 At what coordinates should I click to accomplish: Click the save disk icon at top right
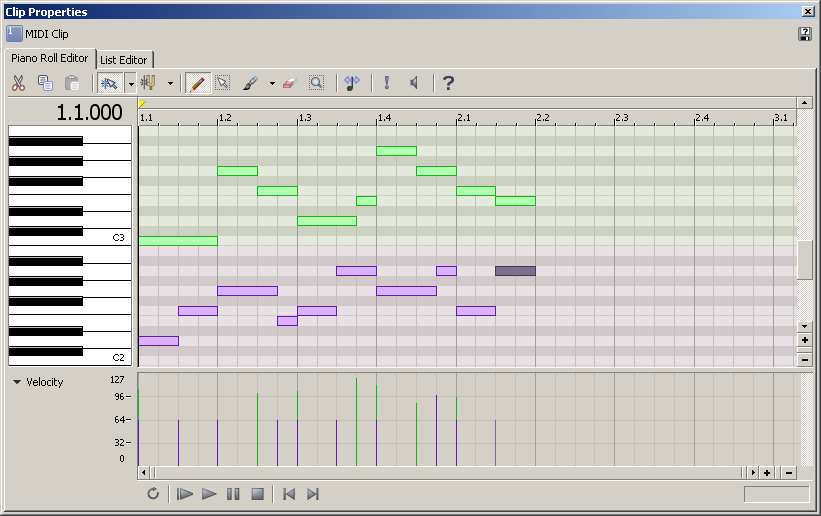(x=805, y=34)
